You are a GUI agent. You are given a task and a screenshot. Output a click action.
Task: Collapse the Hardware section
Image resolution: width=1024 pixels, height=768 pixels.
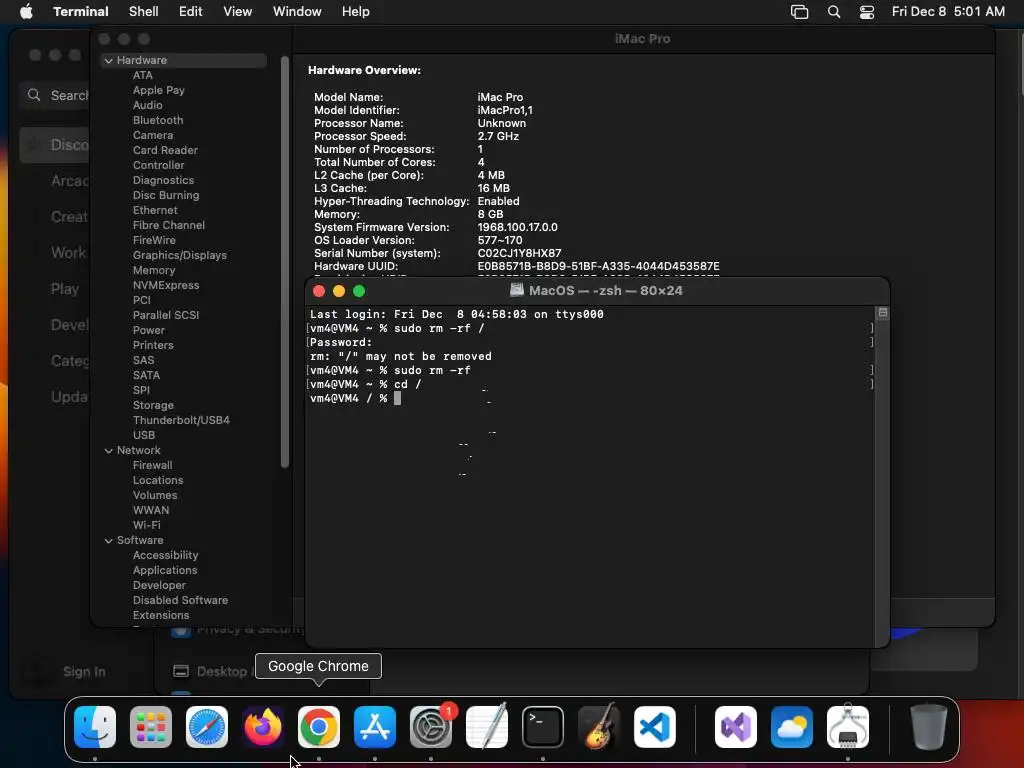coord(108,60)
